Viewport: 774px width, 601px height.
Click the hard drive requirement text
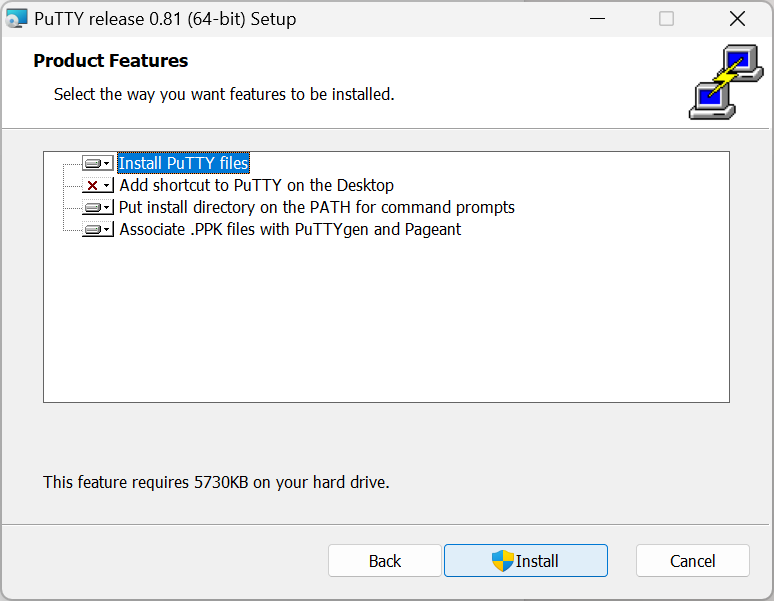pyautogui.click(x=216, y=482)
